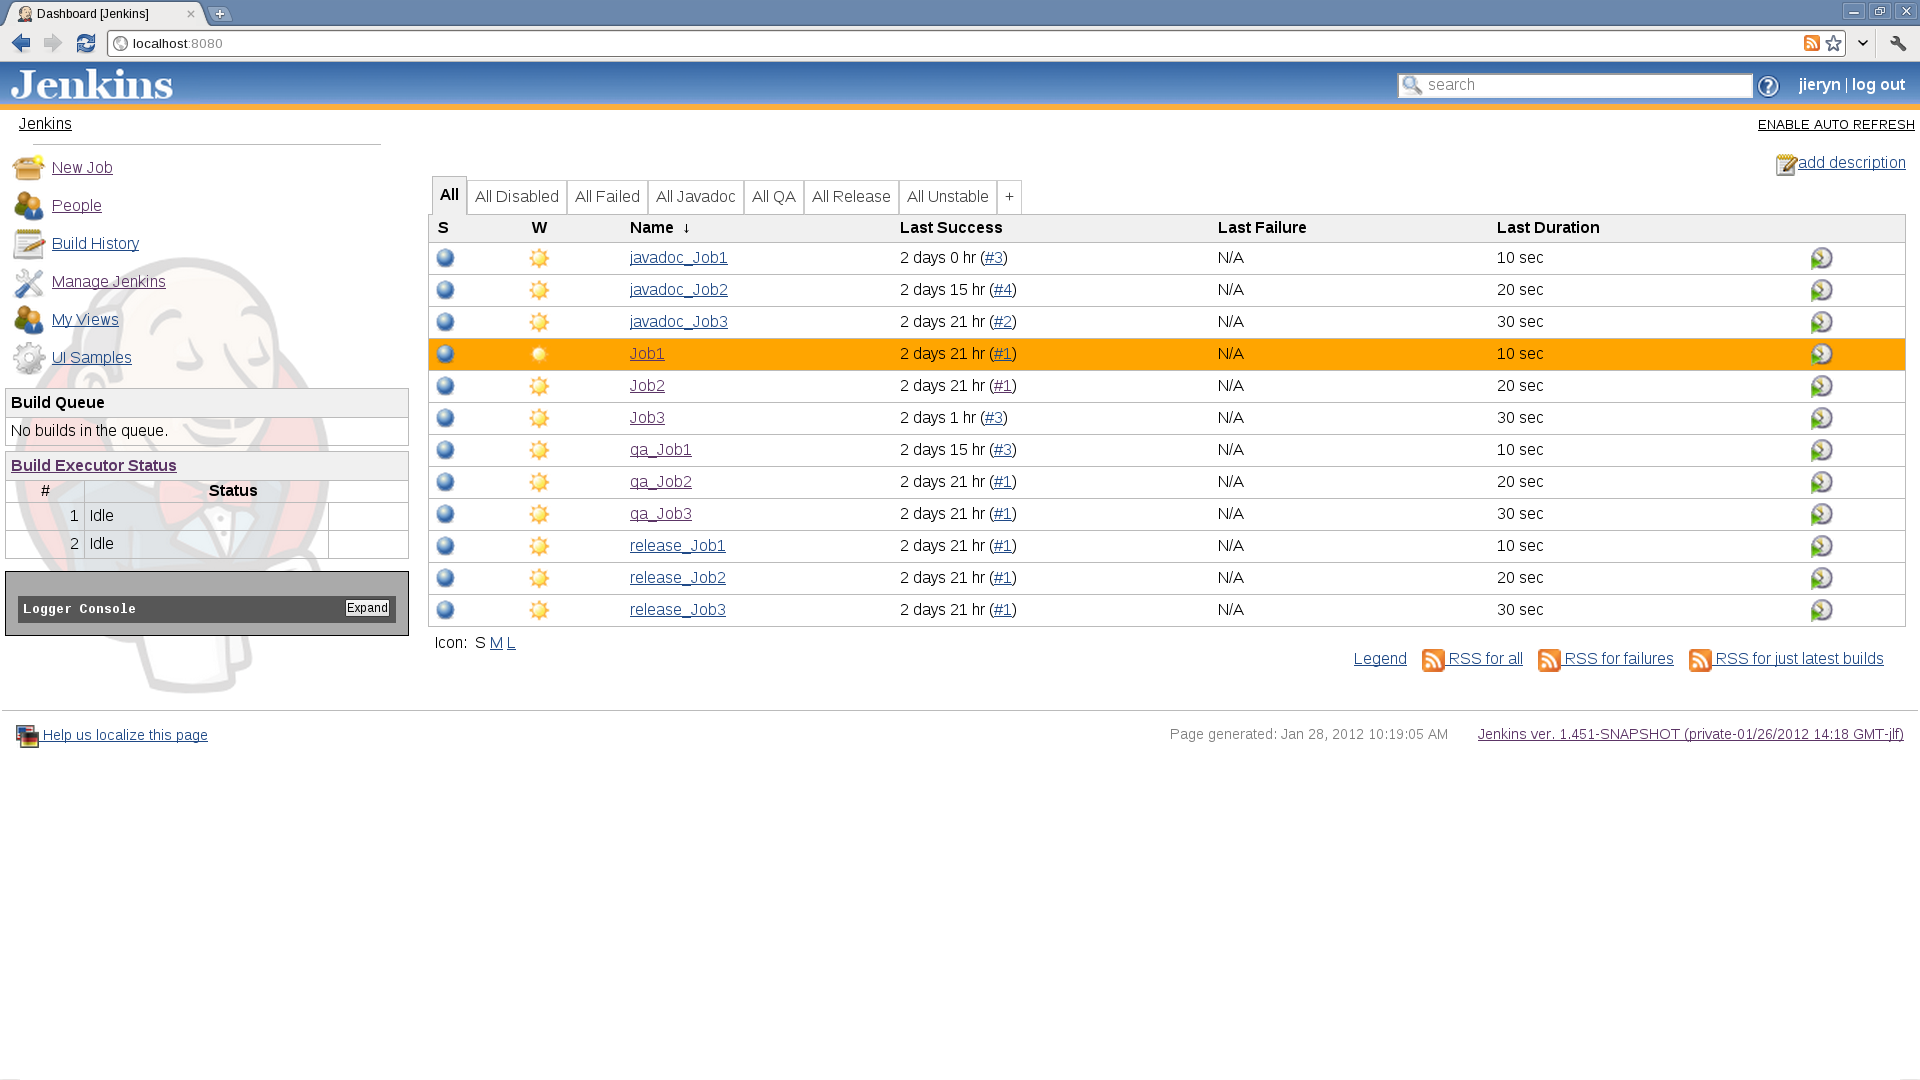This screenshot has height=1080, width=1920.
Task: Switch to the All Failed tab
Action: 607,197
